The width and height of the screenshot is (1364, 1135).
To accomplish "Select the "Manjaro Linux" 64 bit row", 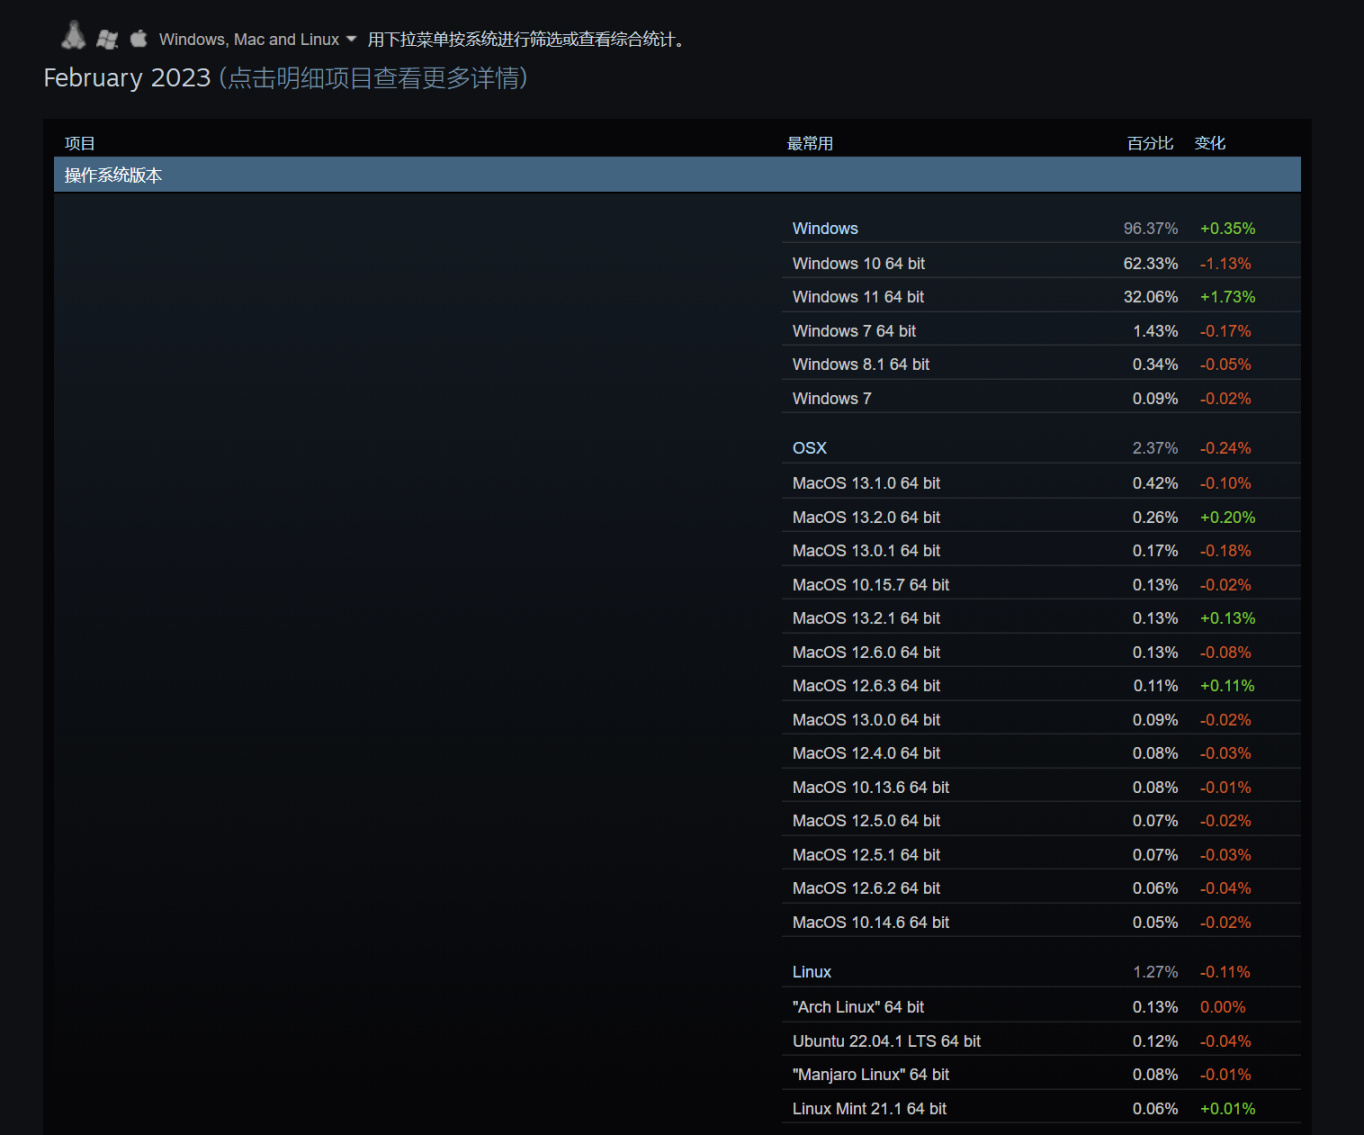I will tap(1041, 1074).
